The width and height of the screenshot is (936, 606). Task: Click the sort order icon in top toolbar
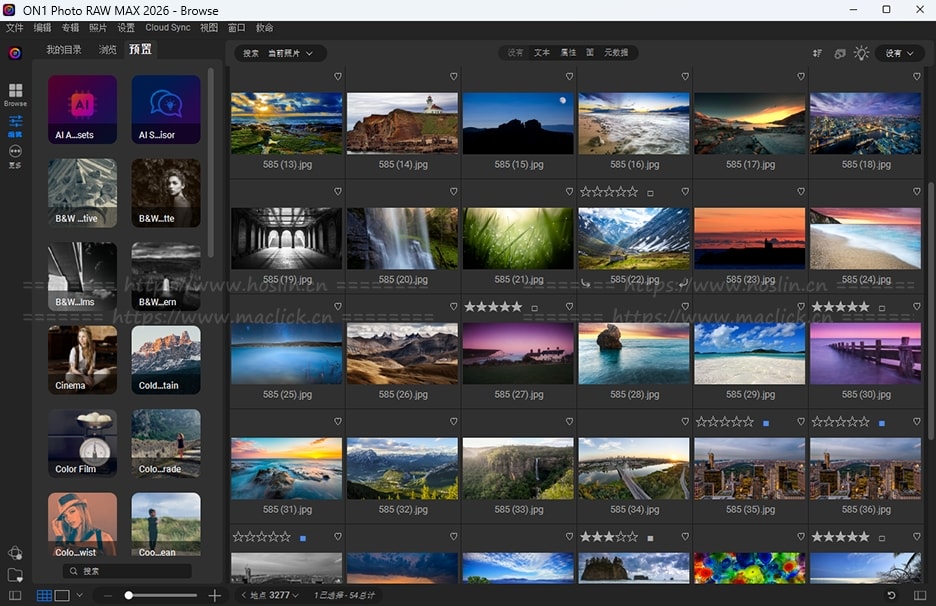click(818, 53)
